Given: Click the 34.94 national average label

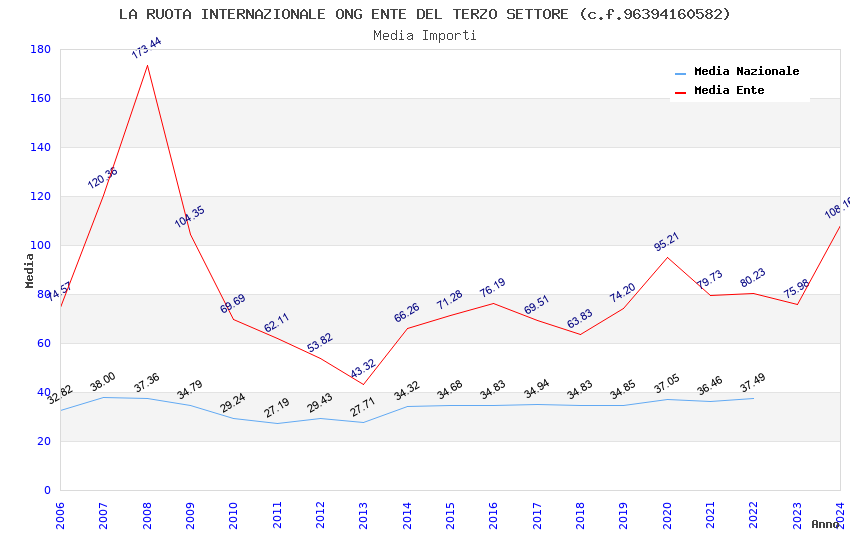Looking at the screenshot, I should pyautogui.click(x=537, y=389).
